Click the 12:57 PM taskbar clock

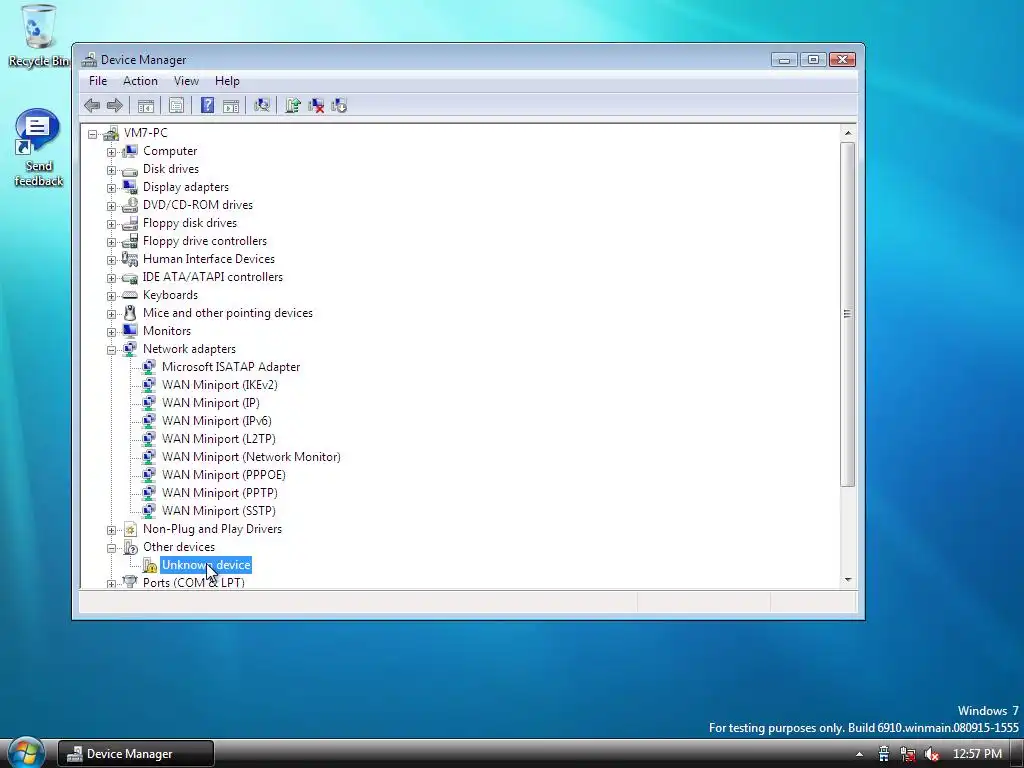coord(977,754)
